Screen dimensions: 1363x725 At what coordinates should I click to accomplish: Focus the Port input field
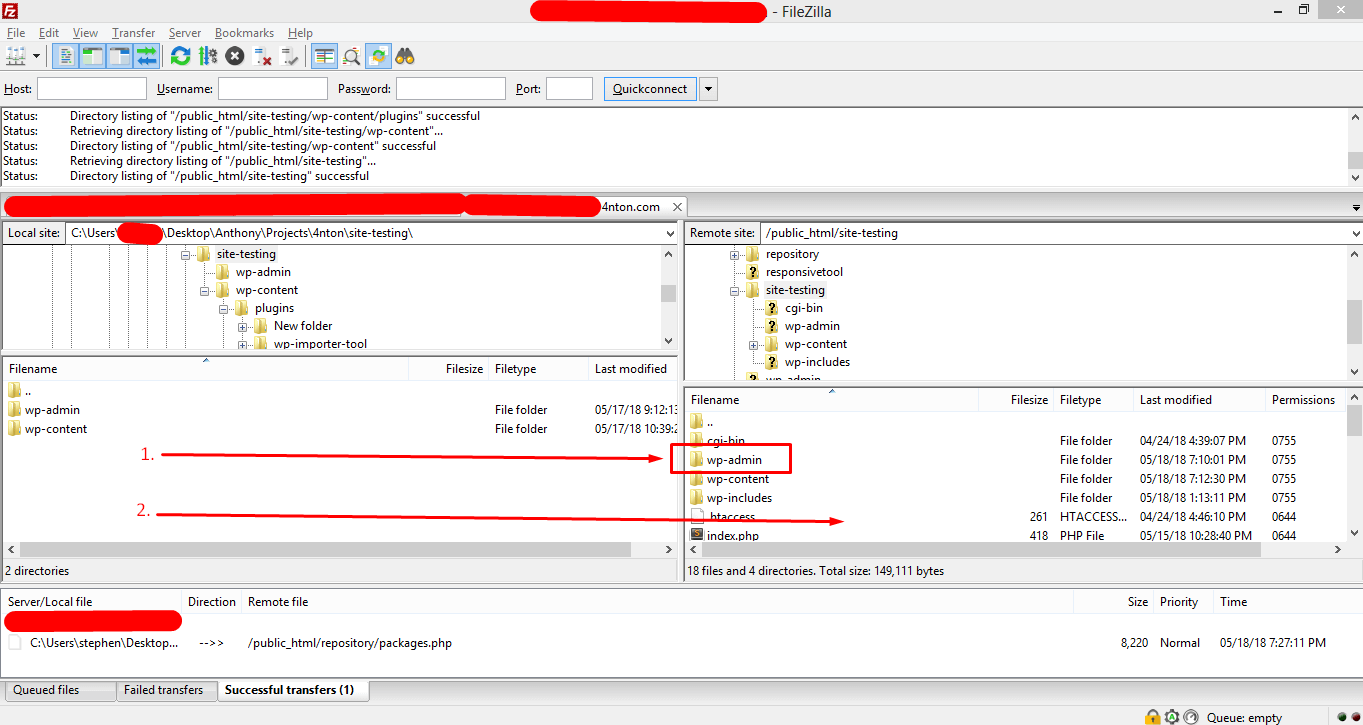570,89
